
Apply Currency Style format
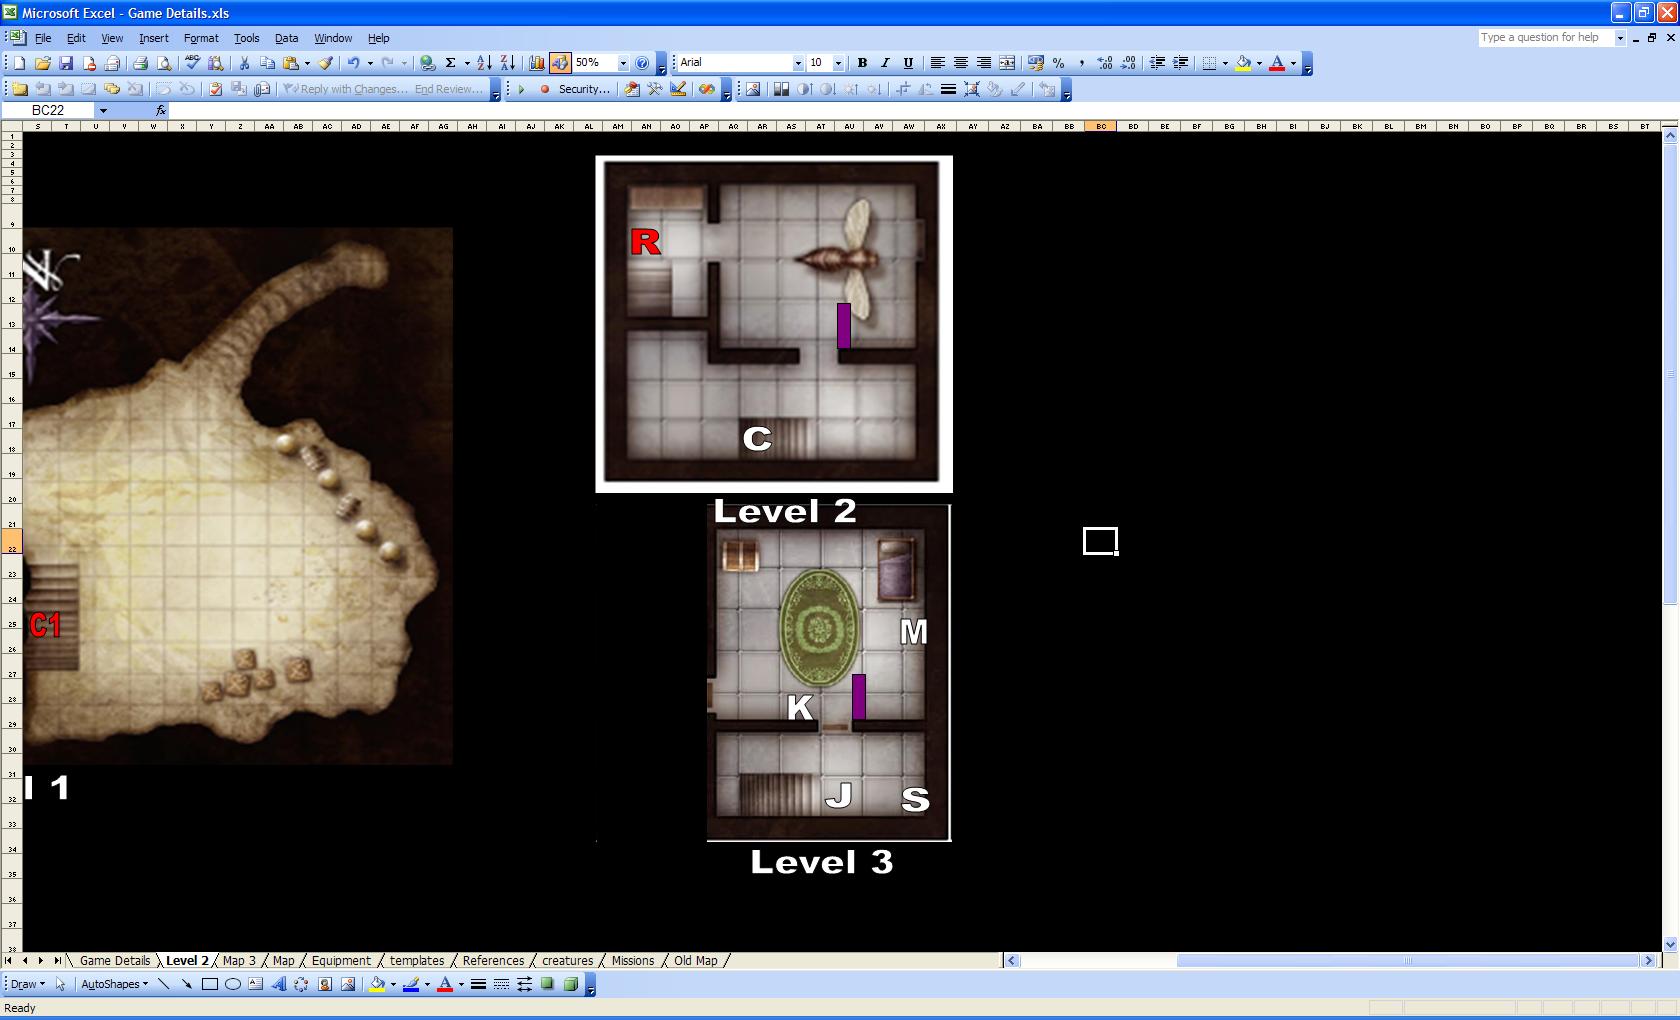click(1035, 63)
